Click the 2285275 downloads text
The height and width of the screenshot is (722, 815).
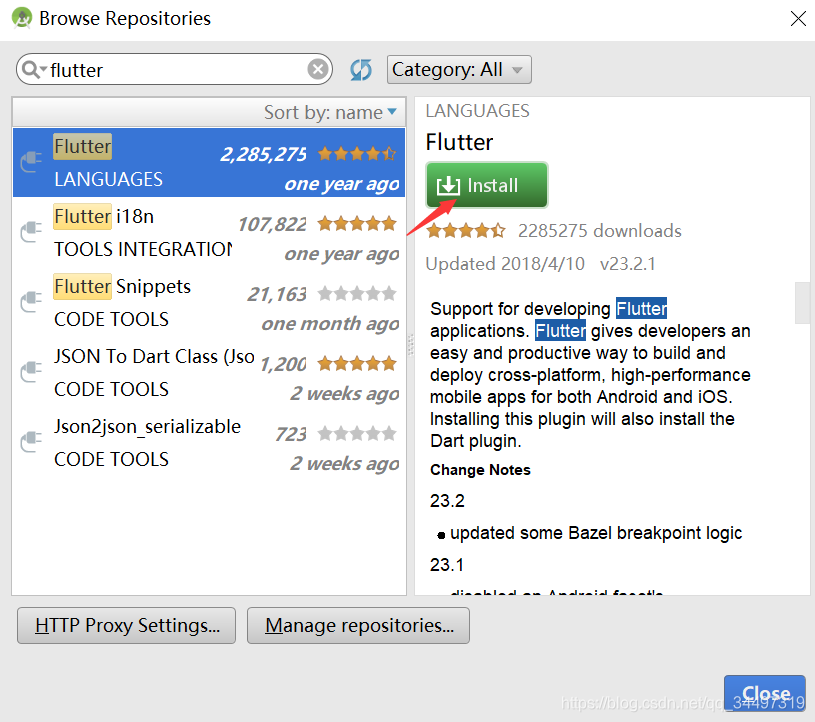click(599, 231)
